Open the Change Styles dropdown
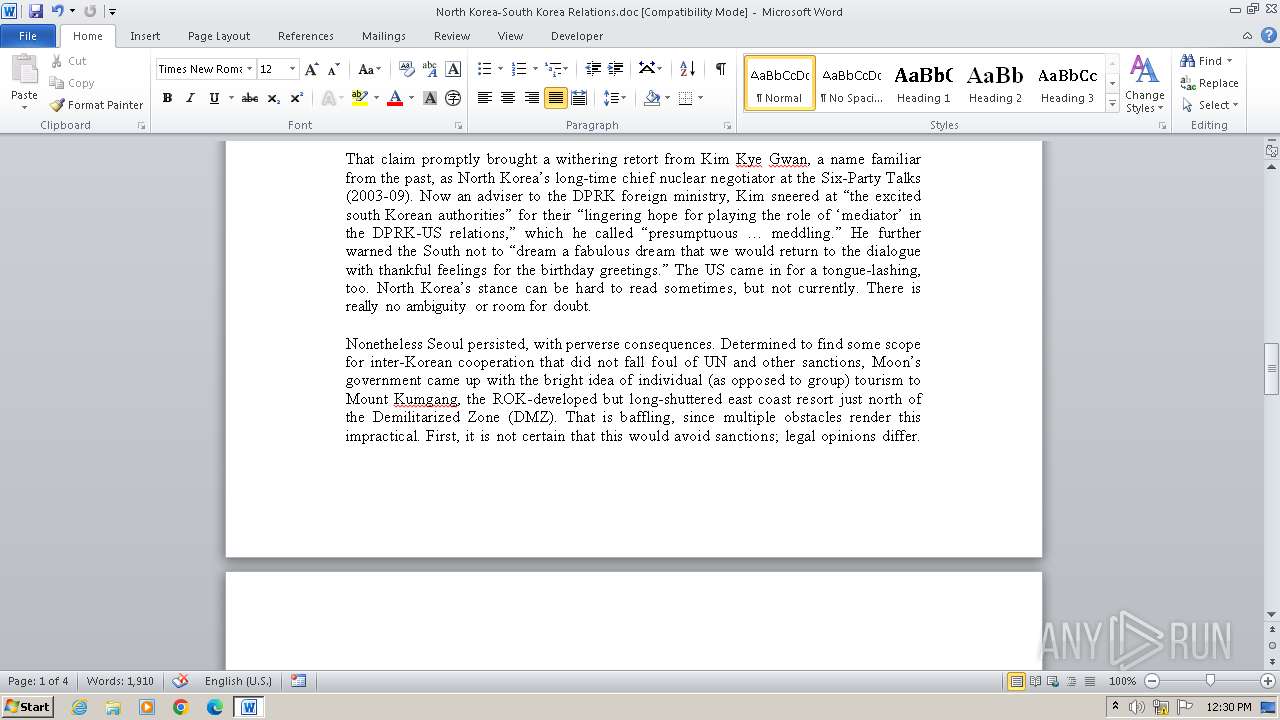 coord(1144,84)
